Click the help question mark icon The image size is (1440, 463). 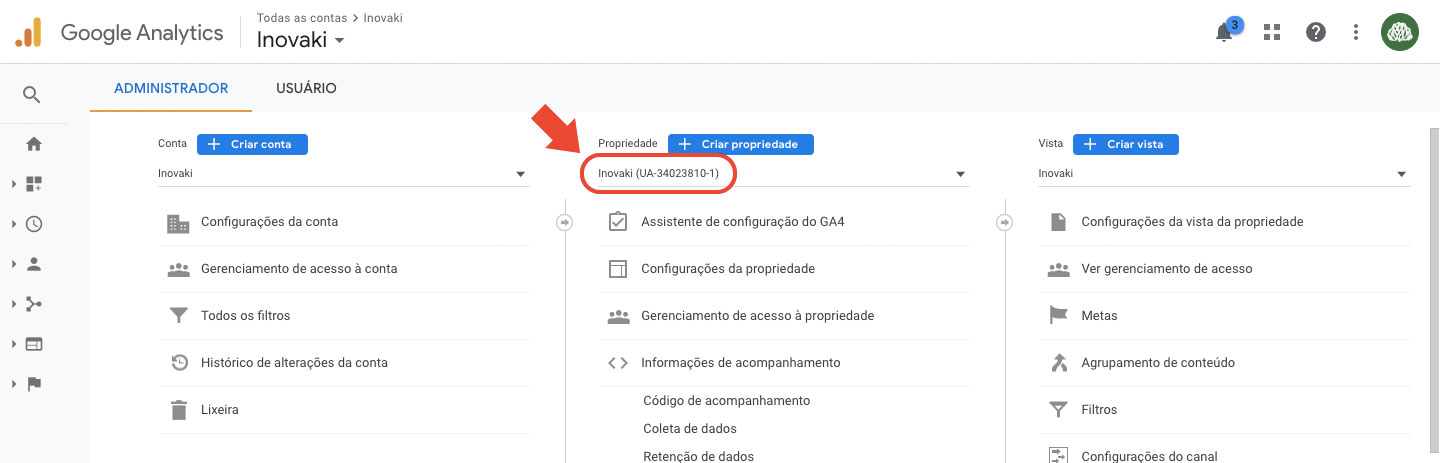pyautogui.click(x=1316, y=32)
